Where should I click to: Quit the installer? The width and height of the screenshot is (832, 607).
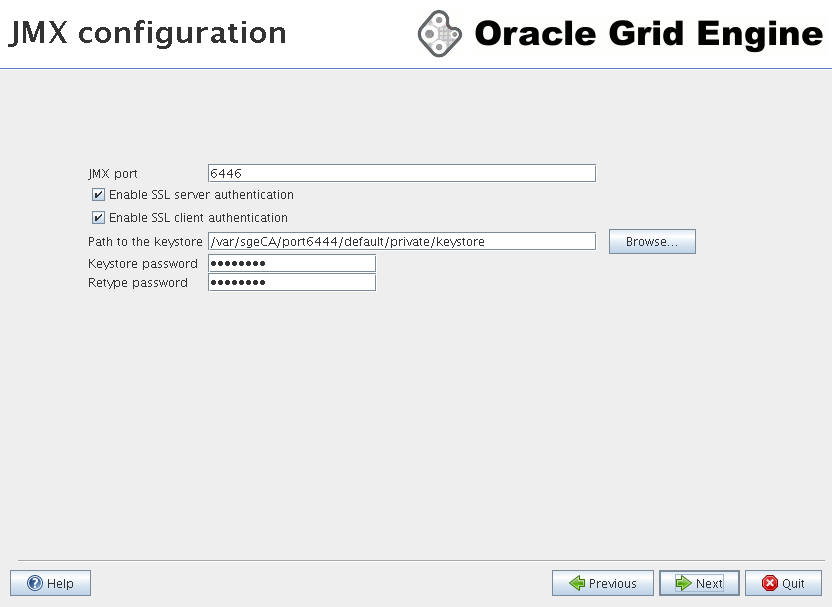784,583
